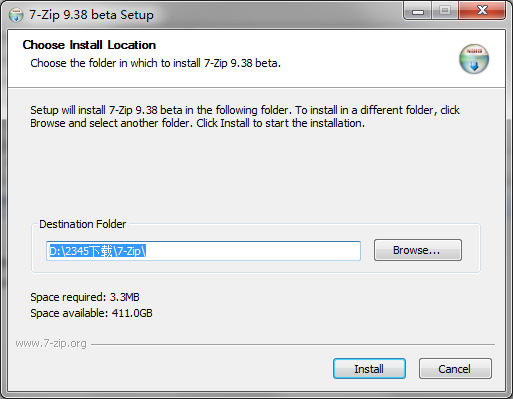Screen dimensions: 513x399
Task: Click the divider line beside www.7-zip.org
Action: (293, 344)
